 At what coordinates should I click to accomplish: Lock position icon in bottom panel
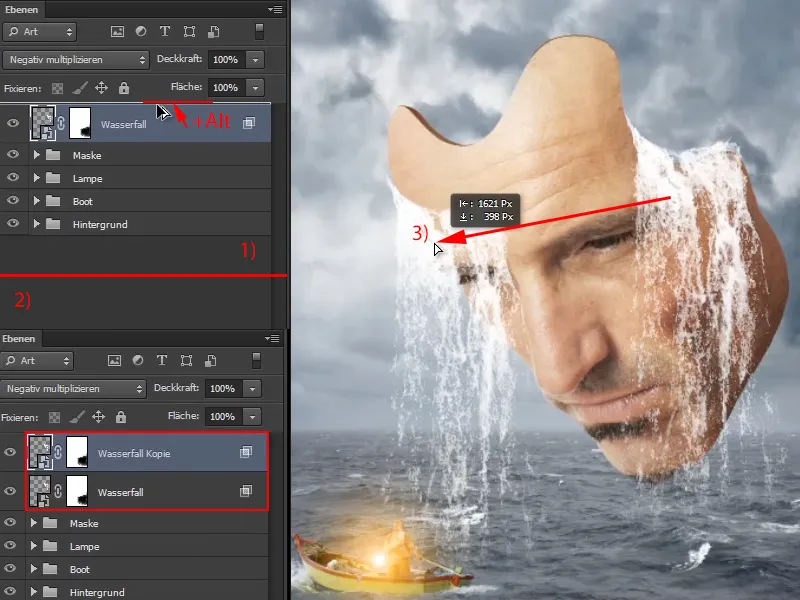(x=98, y=417)
